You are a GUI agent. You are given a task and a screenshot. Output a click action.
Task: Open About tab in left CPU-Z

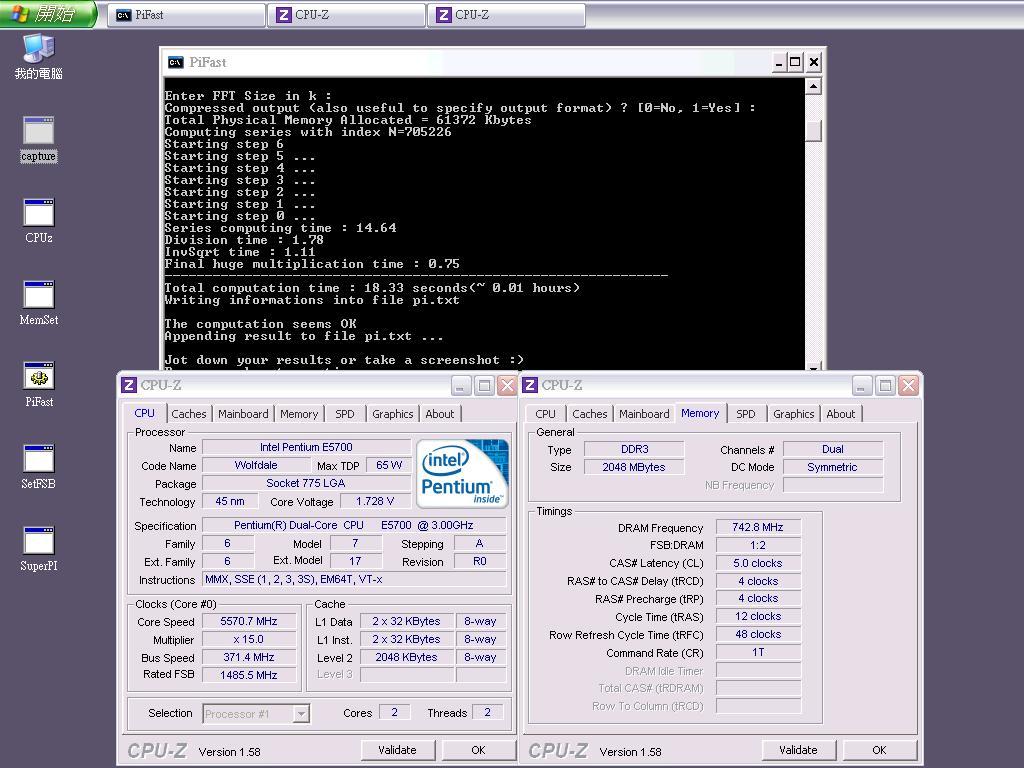click(440, 414)
